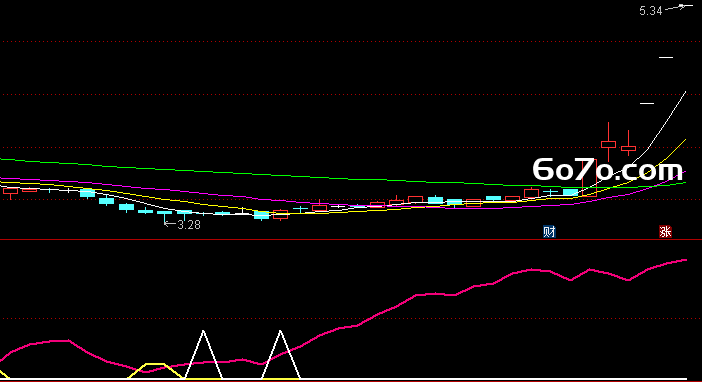Screen dimensions: 702x382
Task: Click the blue 财 financial marker icon
Action: [549, 232]
